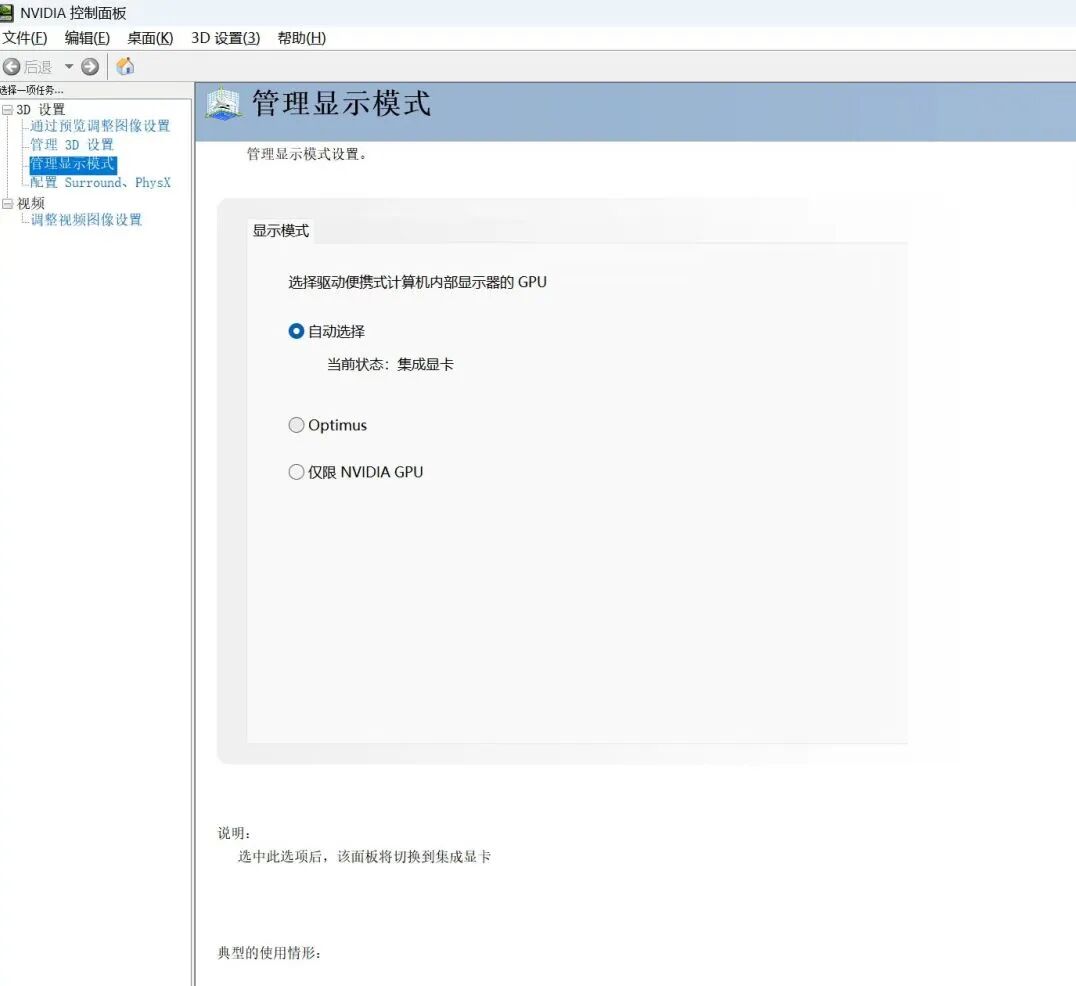This screenshot has height=986, width=1076.
Task: Enable 仅限 NVIDIA GPU option
Action: (296, 472)
